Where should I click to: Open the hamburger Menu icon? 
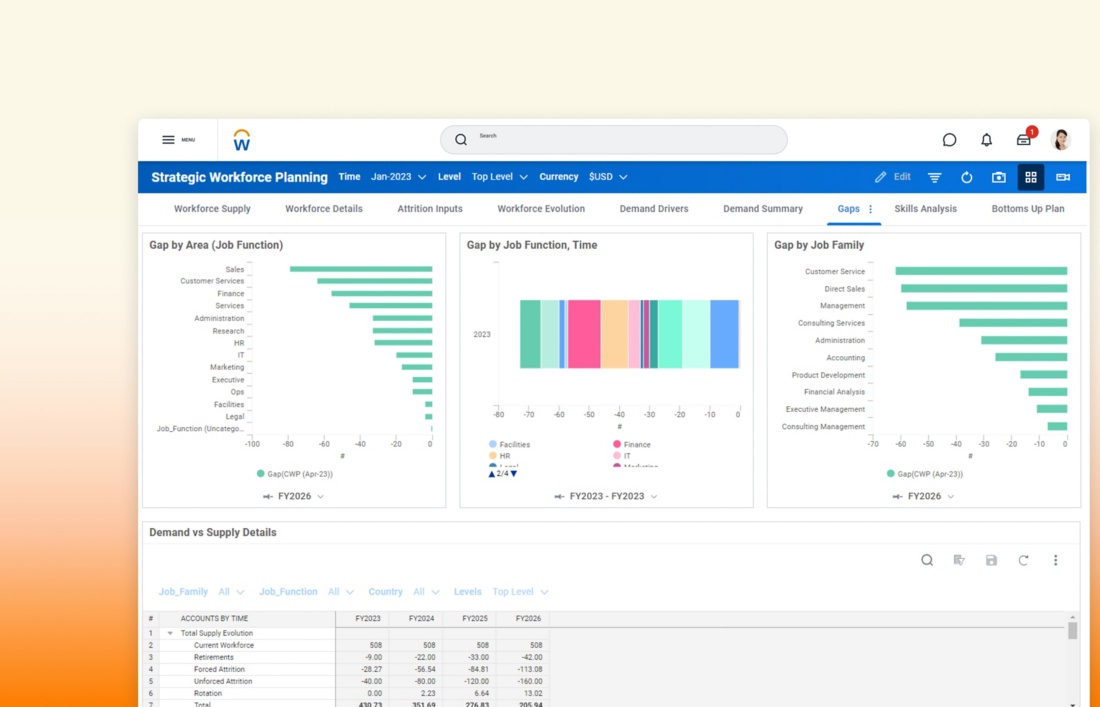click(168, 140)
